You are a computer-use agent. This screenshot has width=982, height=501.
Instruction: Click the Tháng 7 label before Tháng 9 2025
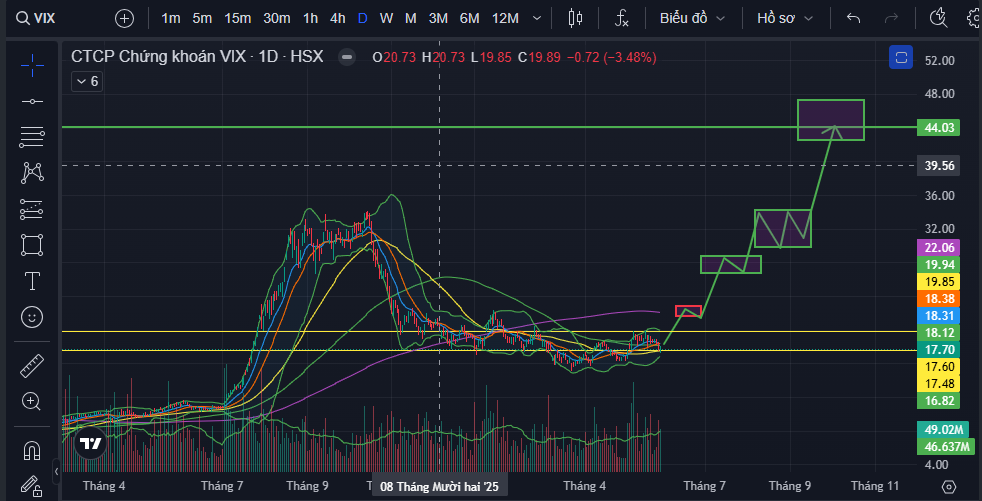point(222,486)
